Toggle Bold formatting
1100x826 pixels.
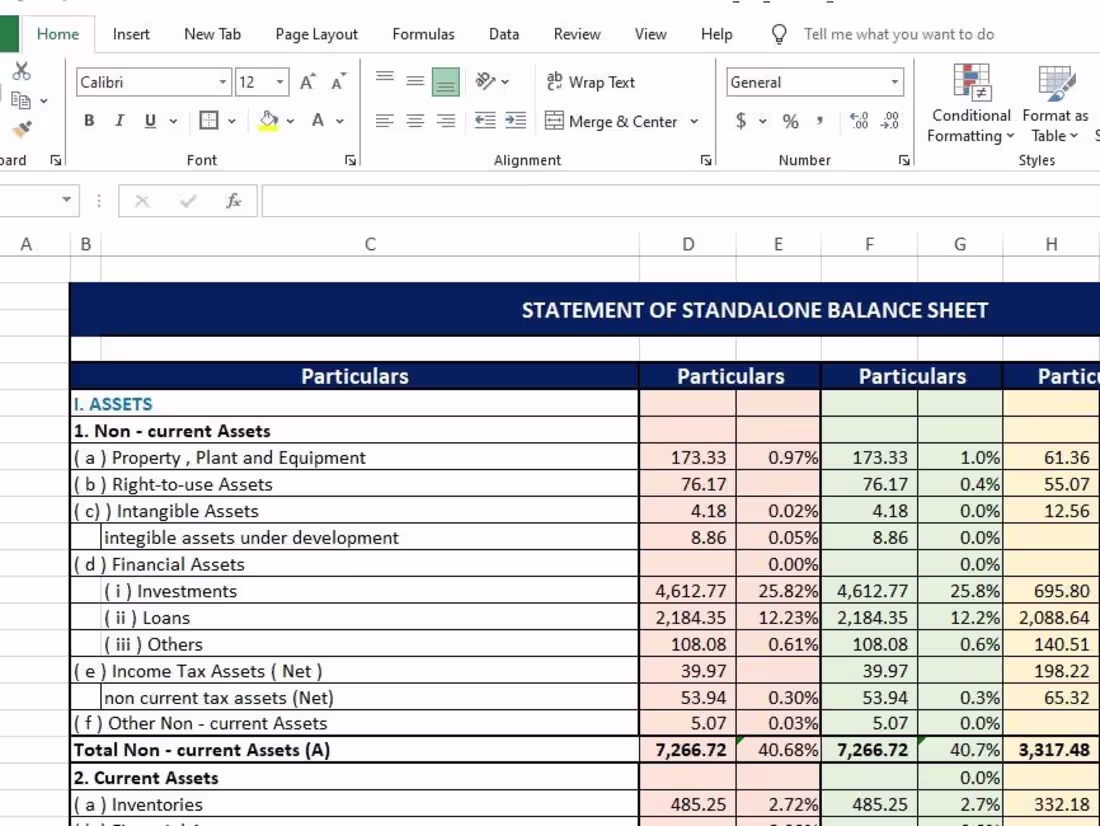(x=89, y=121)
